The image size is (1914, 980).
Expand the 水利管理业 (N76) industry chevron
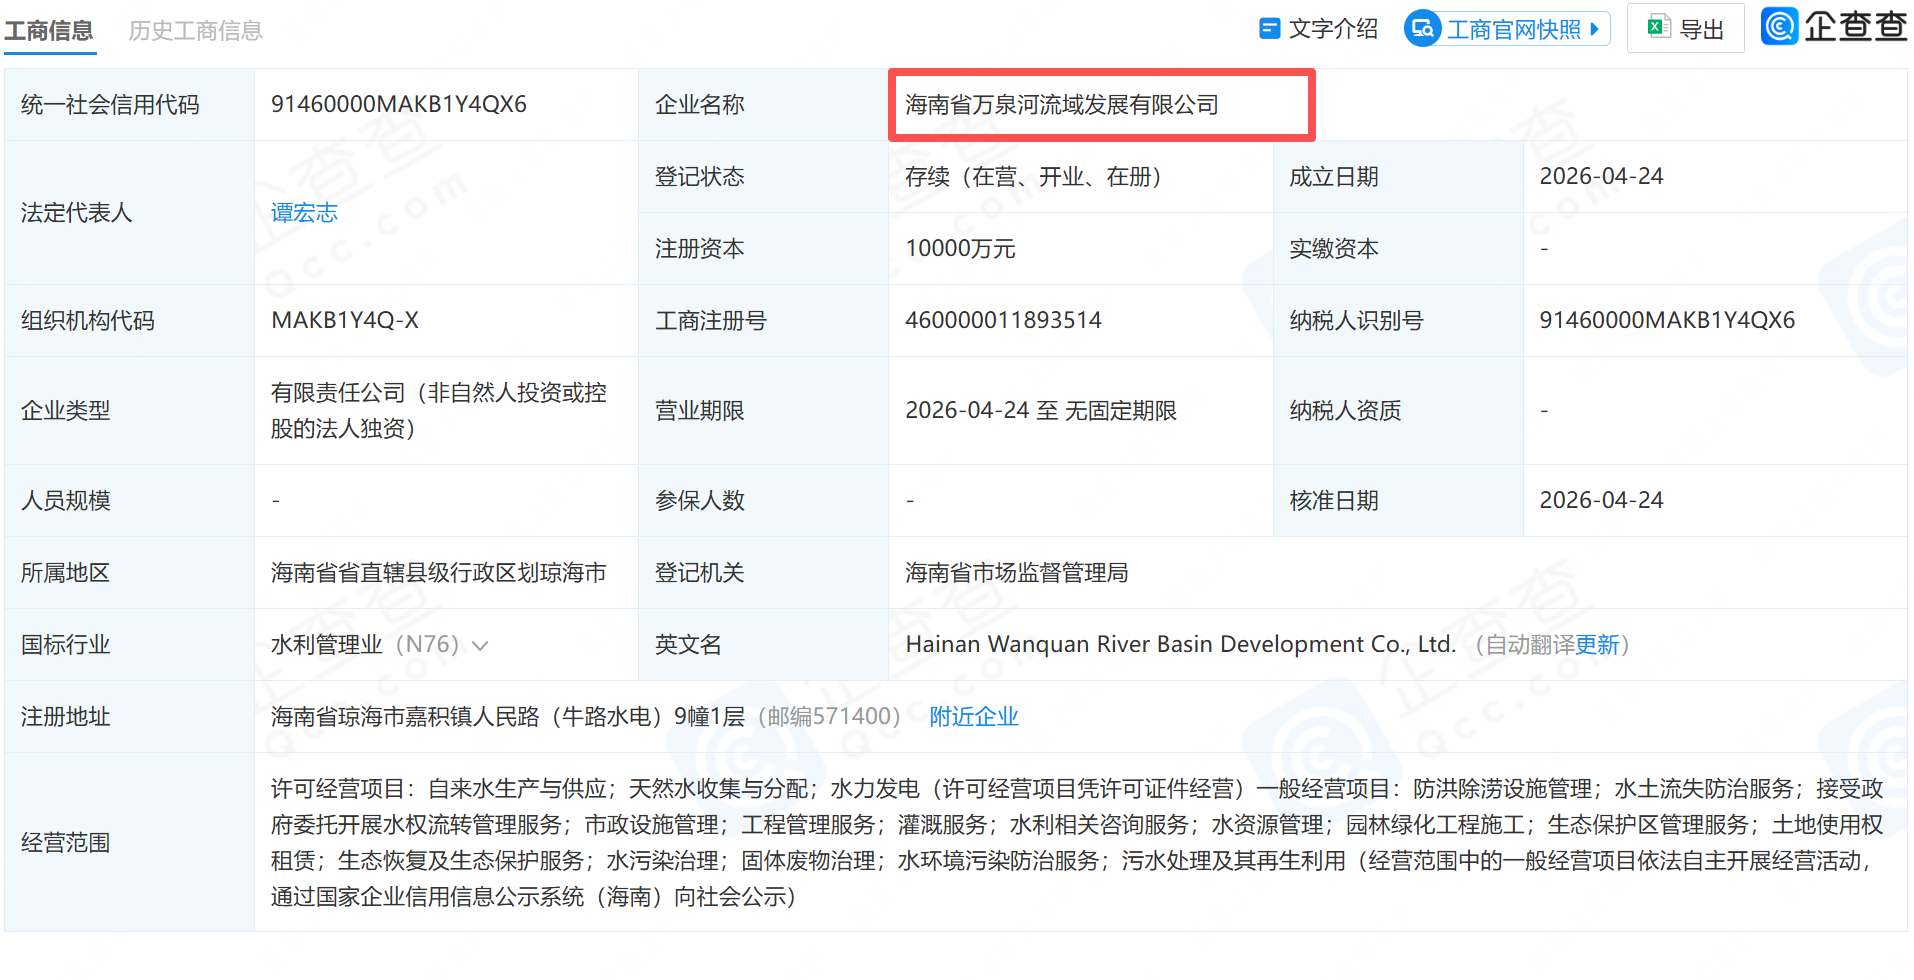[480, 646]
